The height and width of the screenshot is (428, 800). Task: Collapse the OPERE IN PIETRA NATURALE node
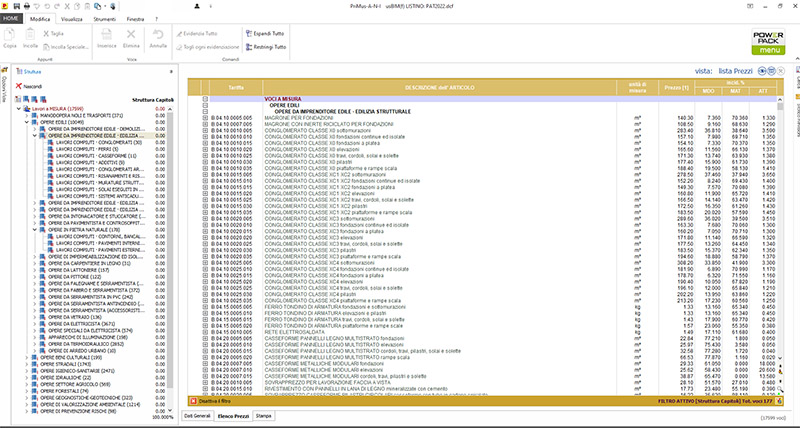35,230
